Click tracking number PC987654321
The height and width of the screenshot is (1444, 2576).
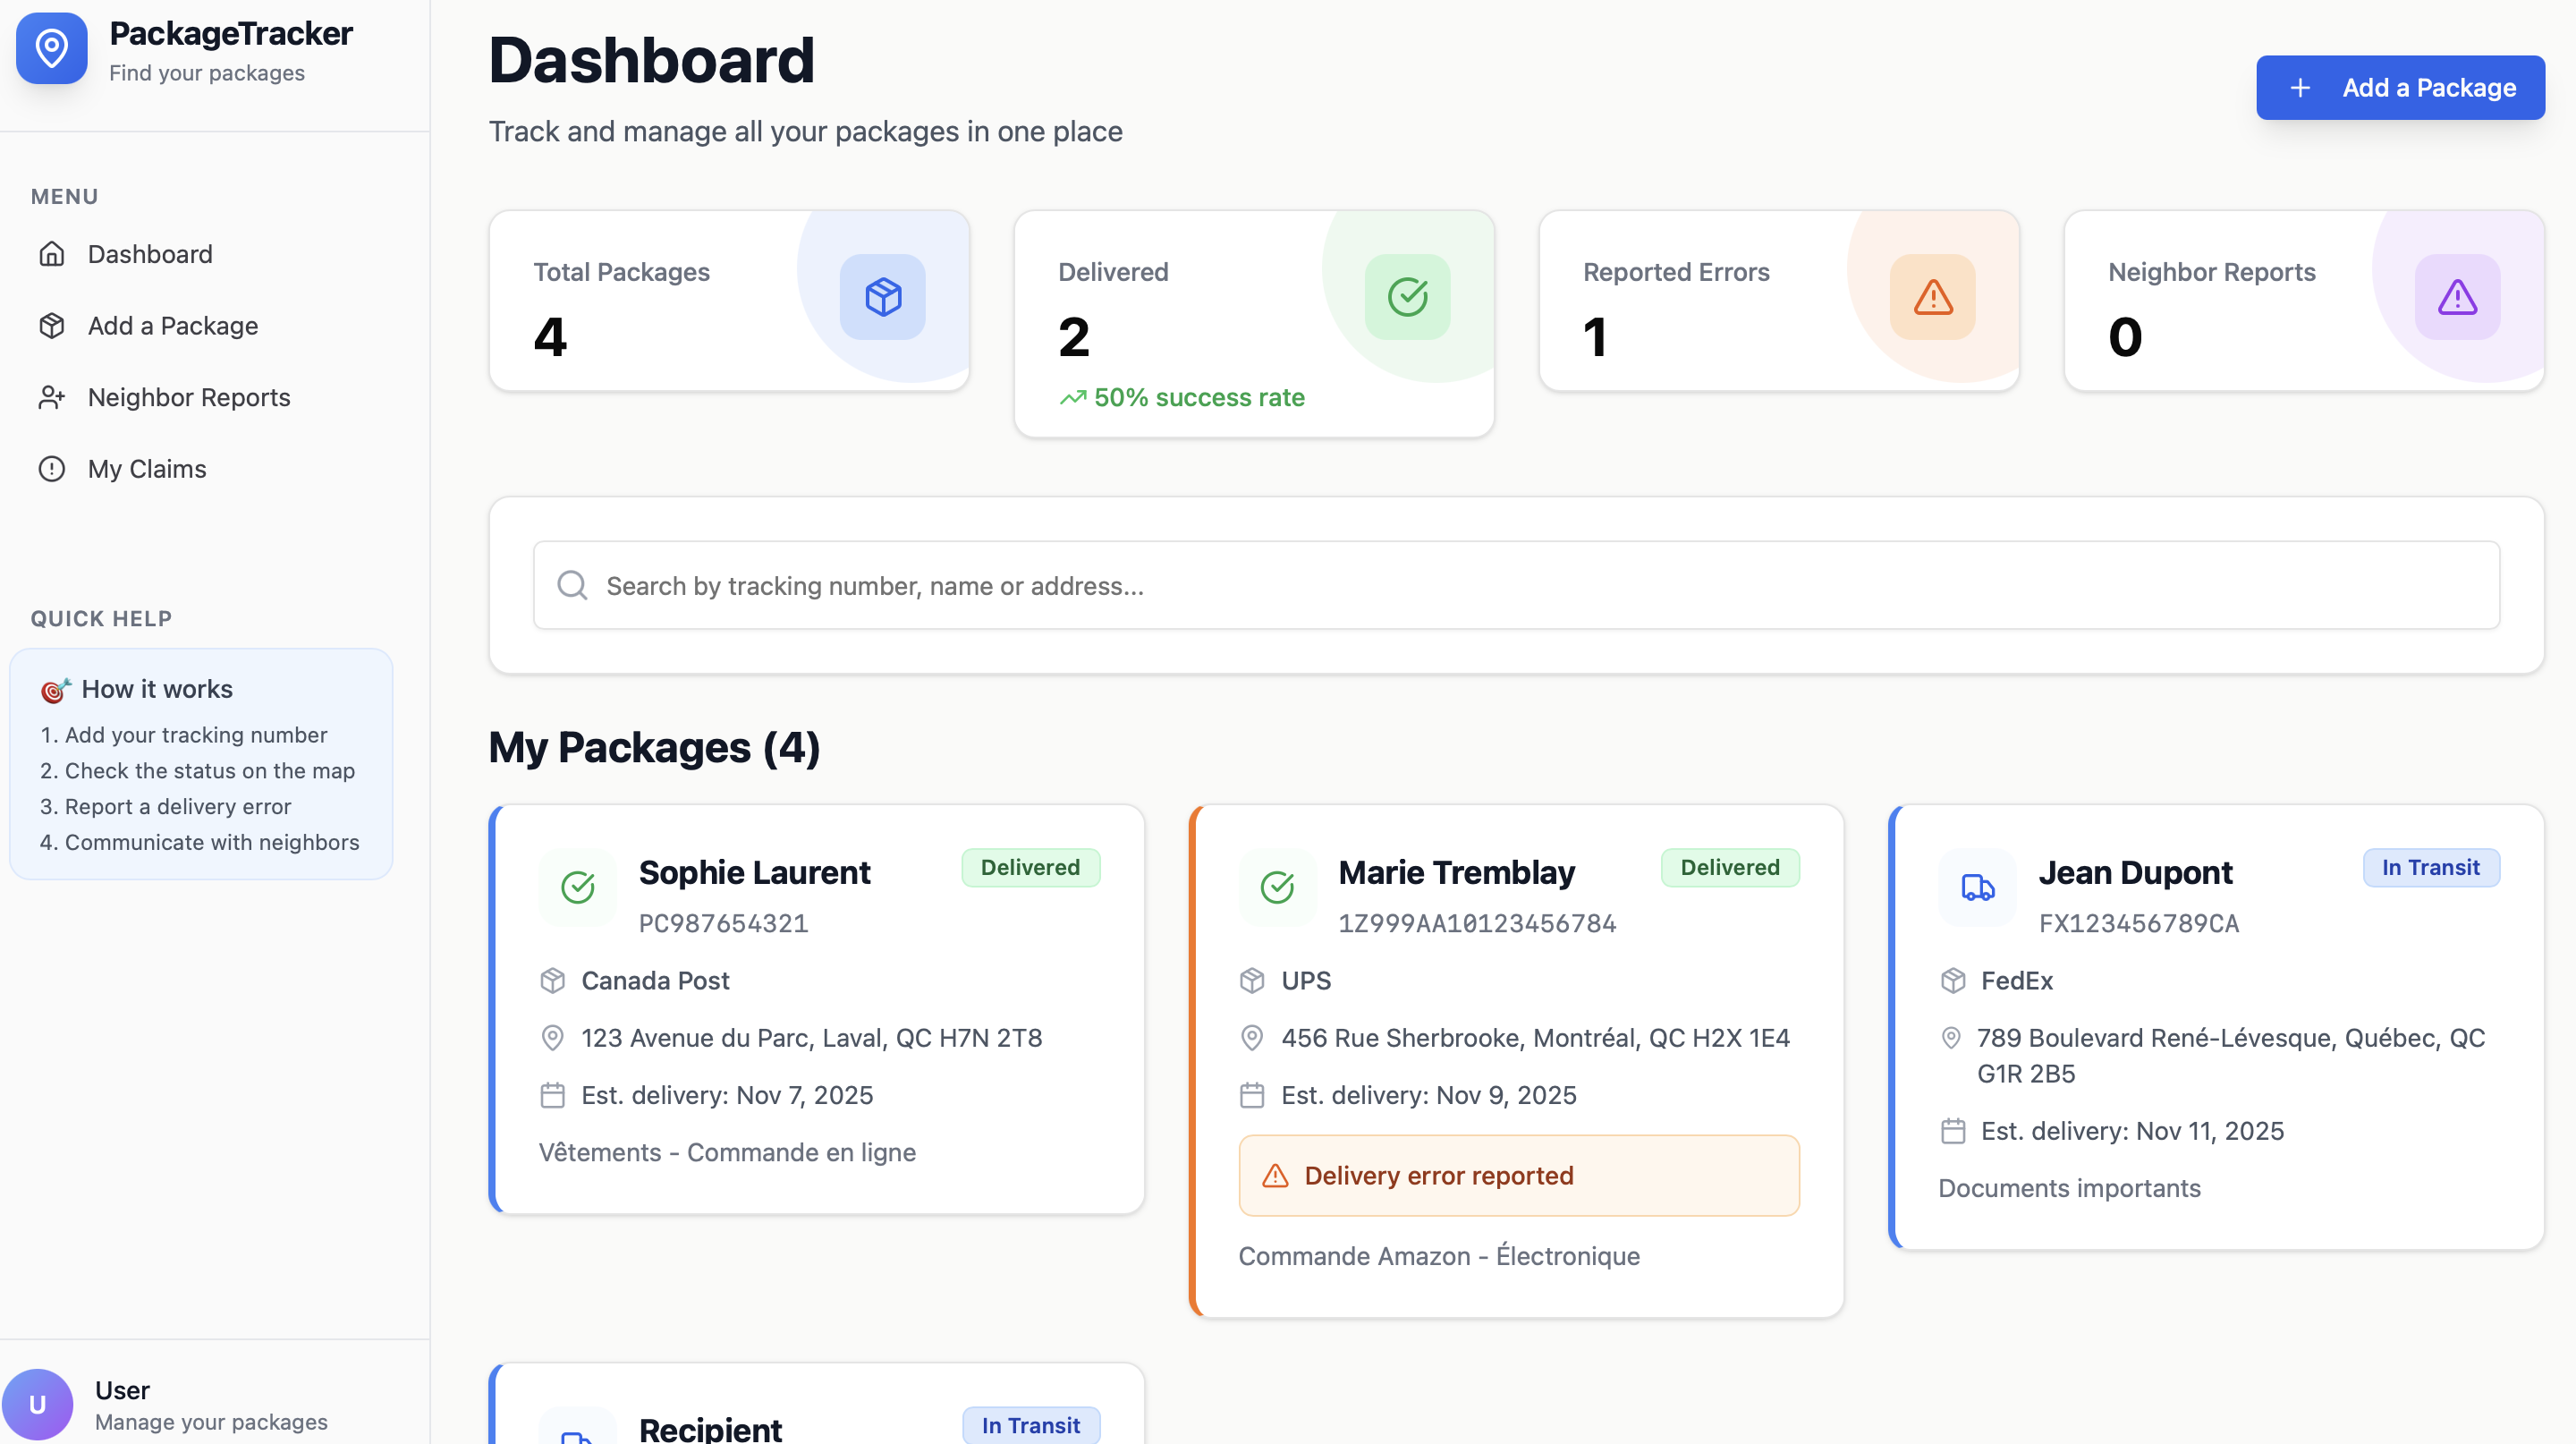(723, 923)
